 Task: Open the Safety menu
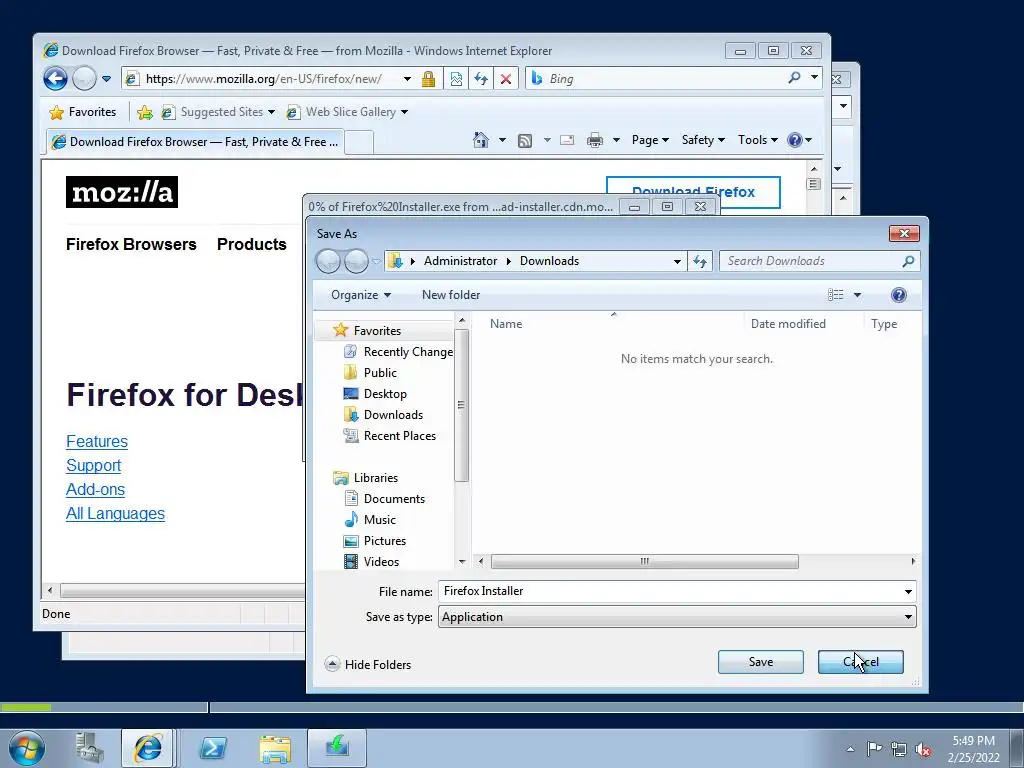[703, 140]
